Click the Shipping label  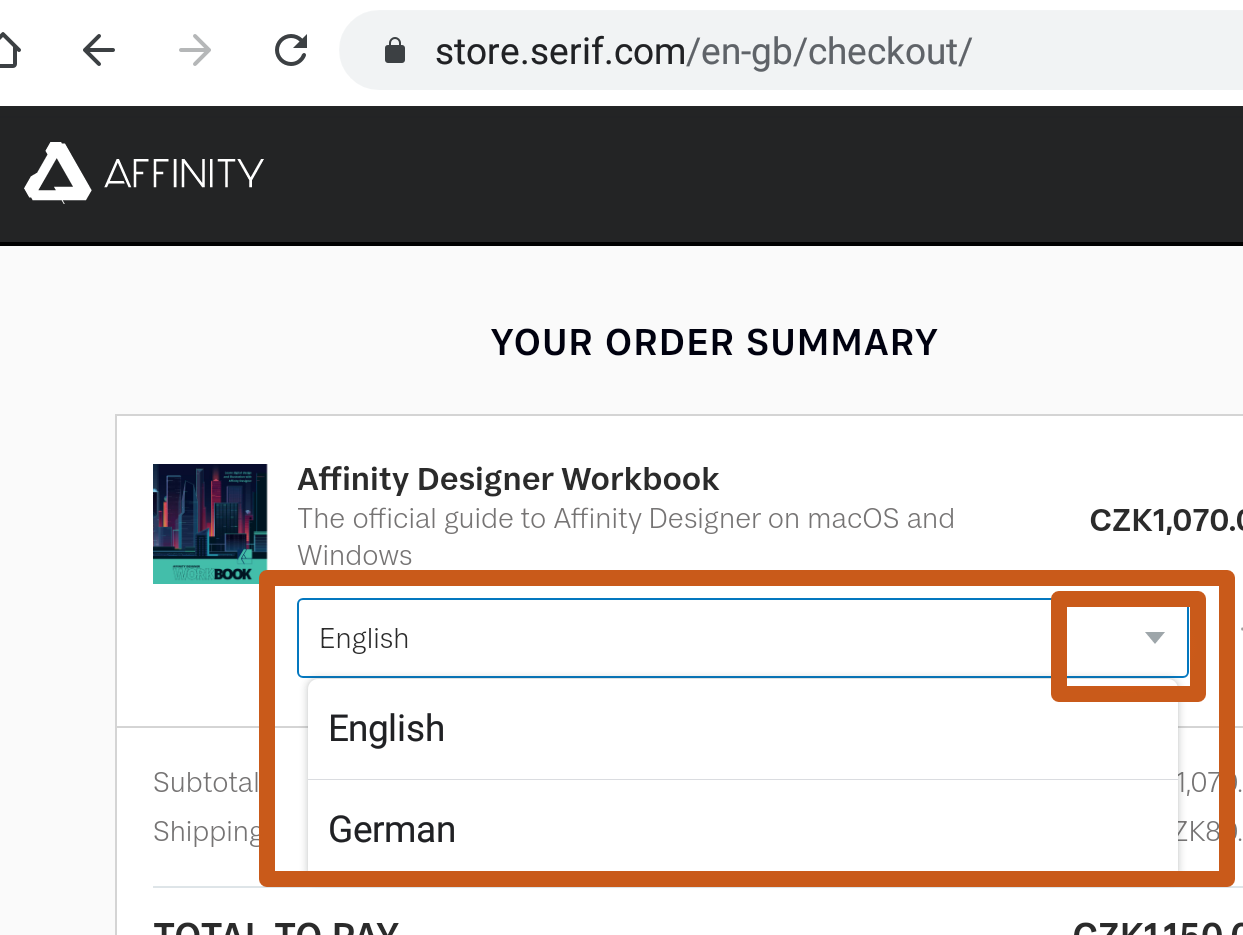coord(207,831)
